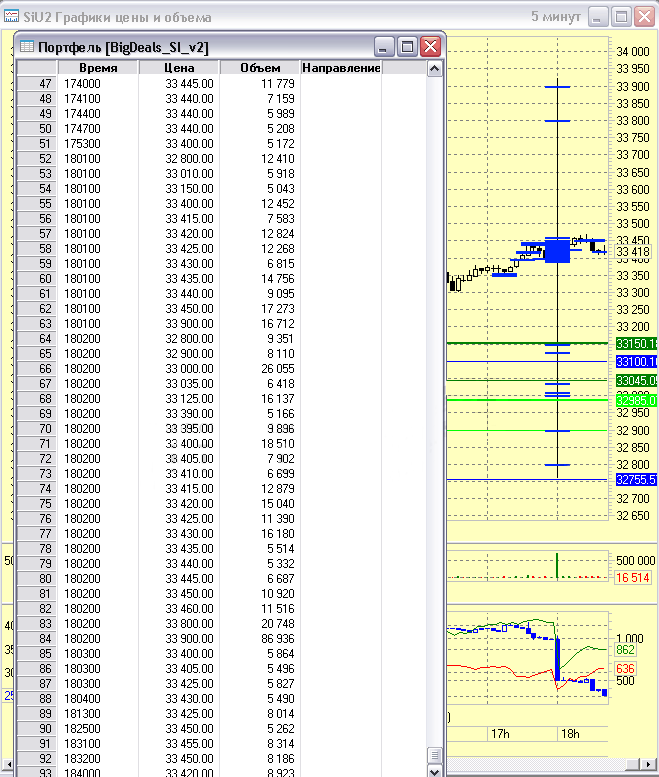Click price 33 460.00 in row 82
This screenshot has width=659, height=777.
point(189,609)
